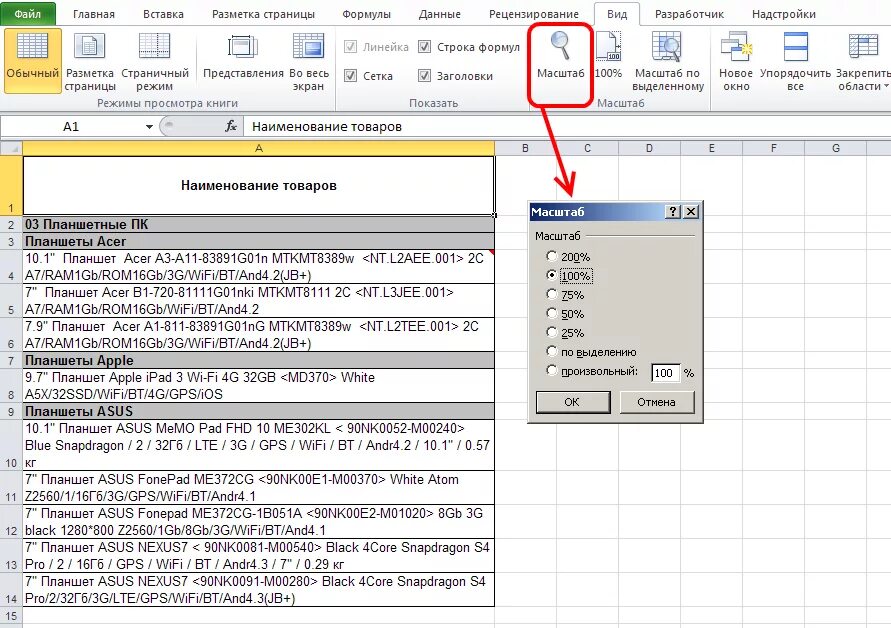Select the Acer A3-A11 tablet cell
Viewport: 891px width, 628px height.
(x=259, y=267)
